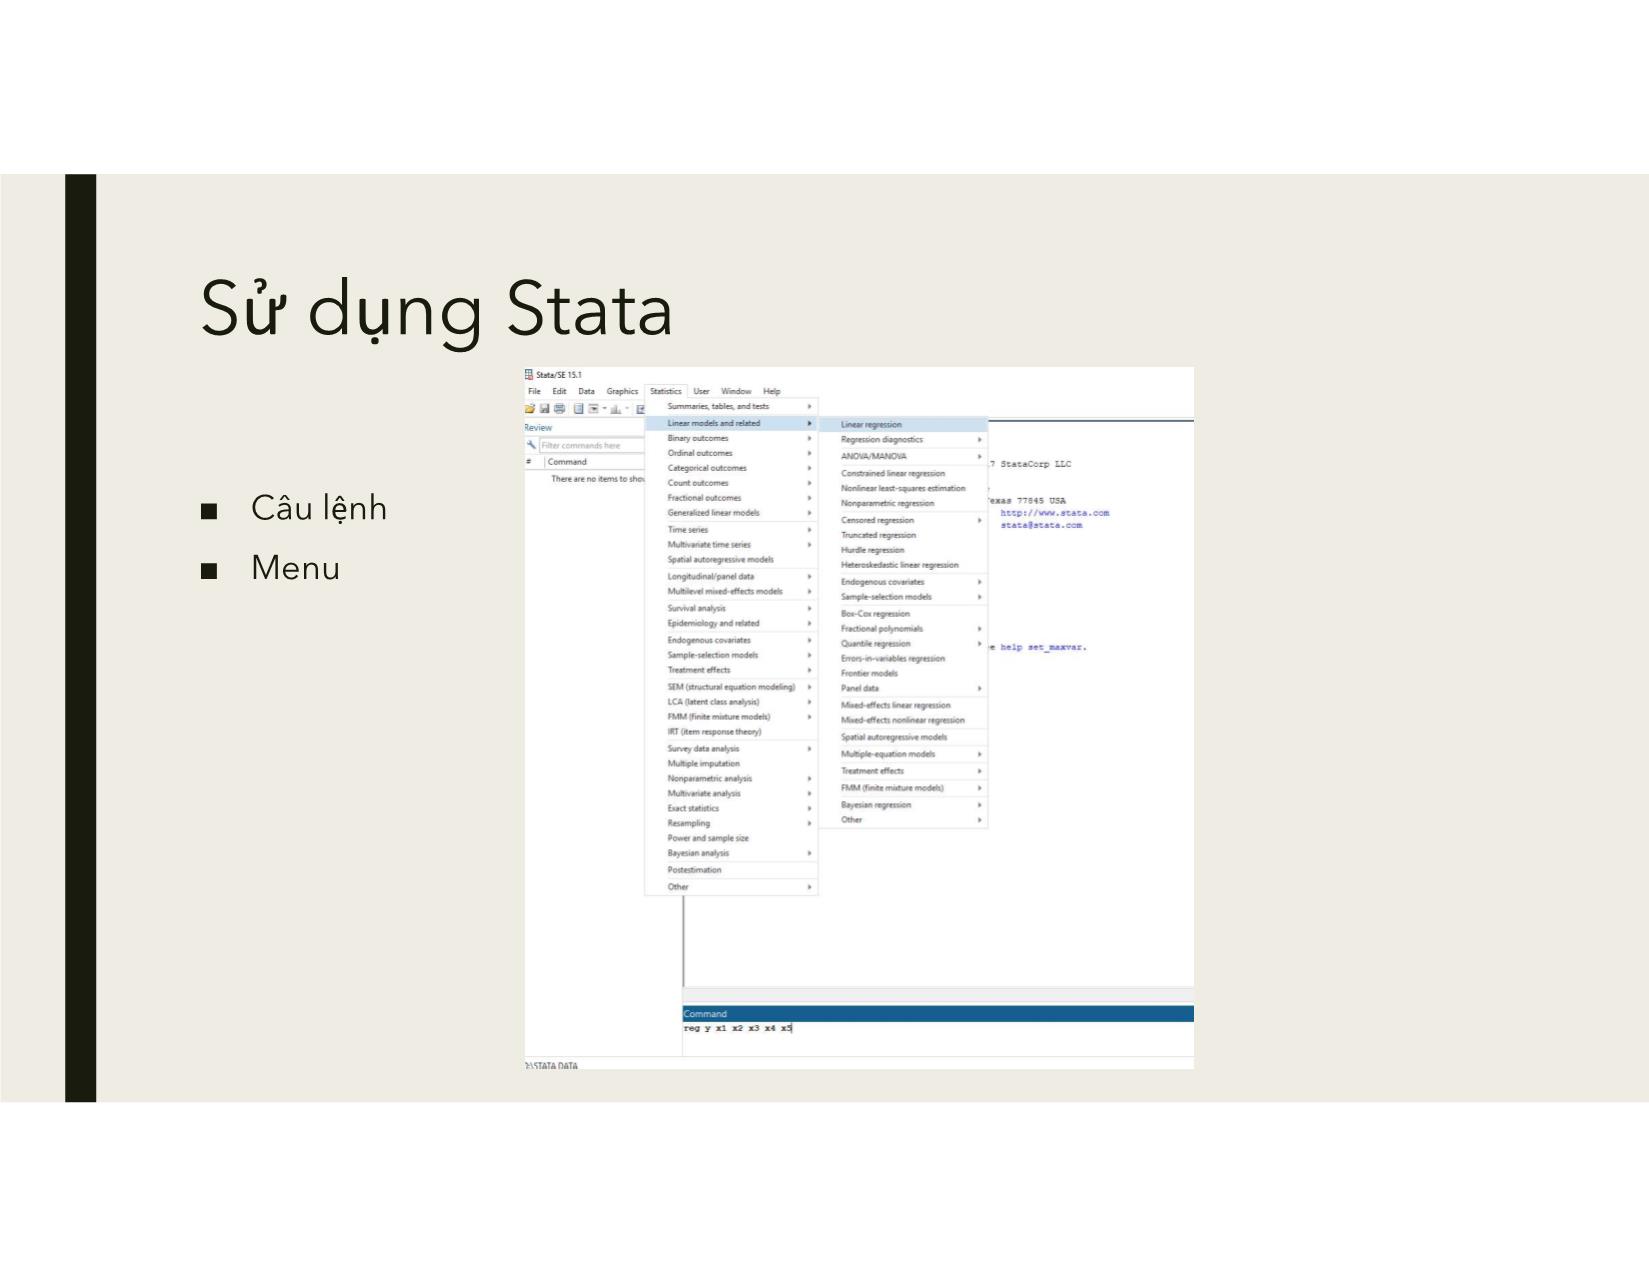Screen dimensions: 1649x1274
Task: Click the help set_maxvar link
Action: pos(1043,648)
